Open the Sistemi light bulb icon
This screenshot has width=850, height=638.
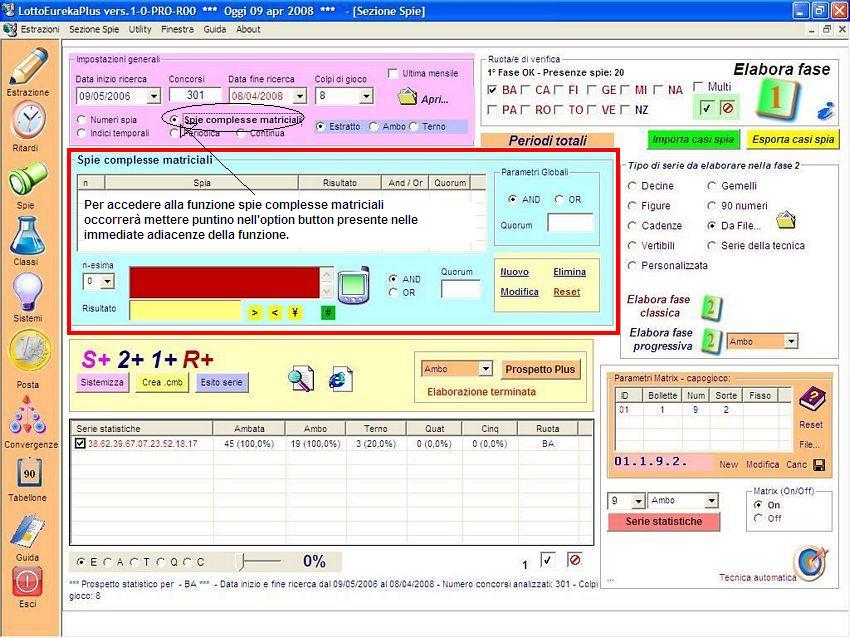click(x=27, y=293)
